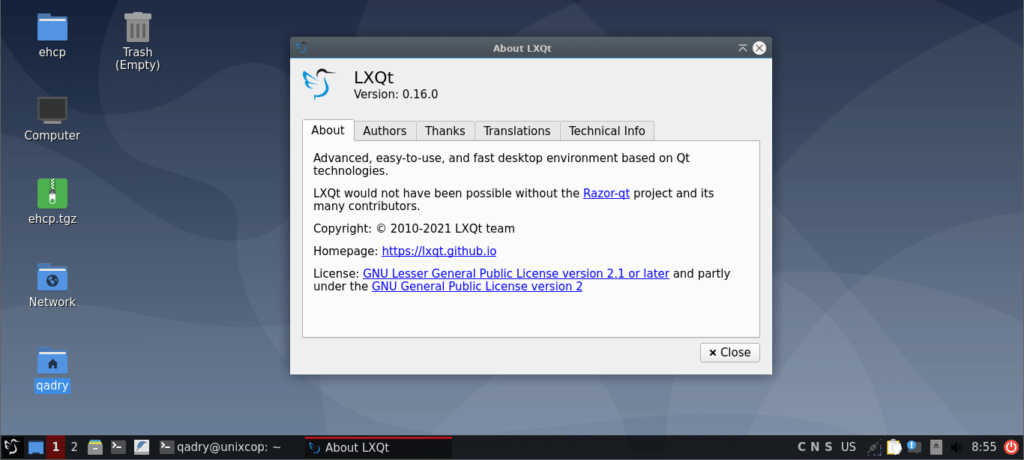Click the red power button icon
The height and width of the screenshot is (460, 1024).
(1011, 448)
